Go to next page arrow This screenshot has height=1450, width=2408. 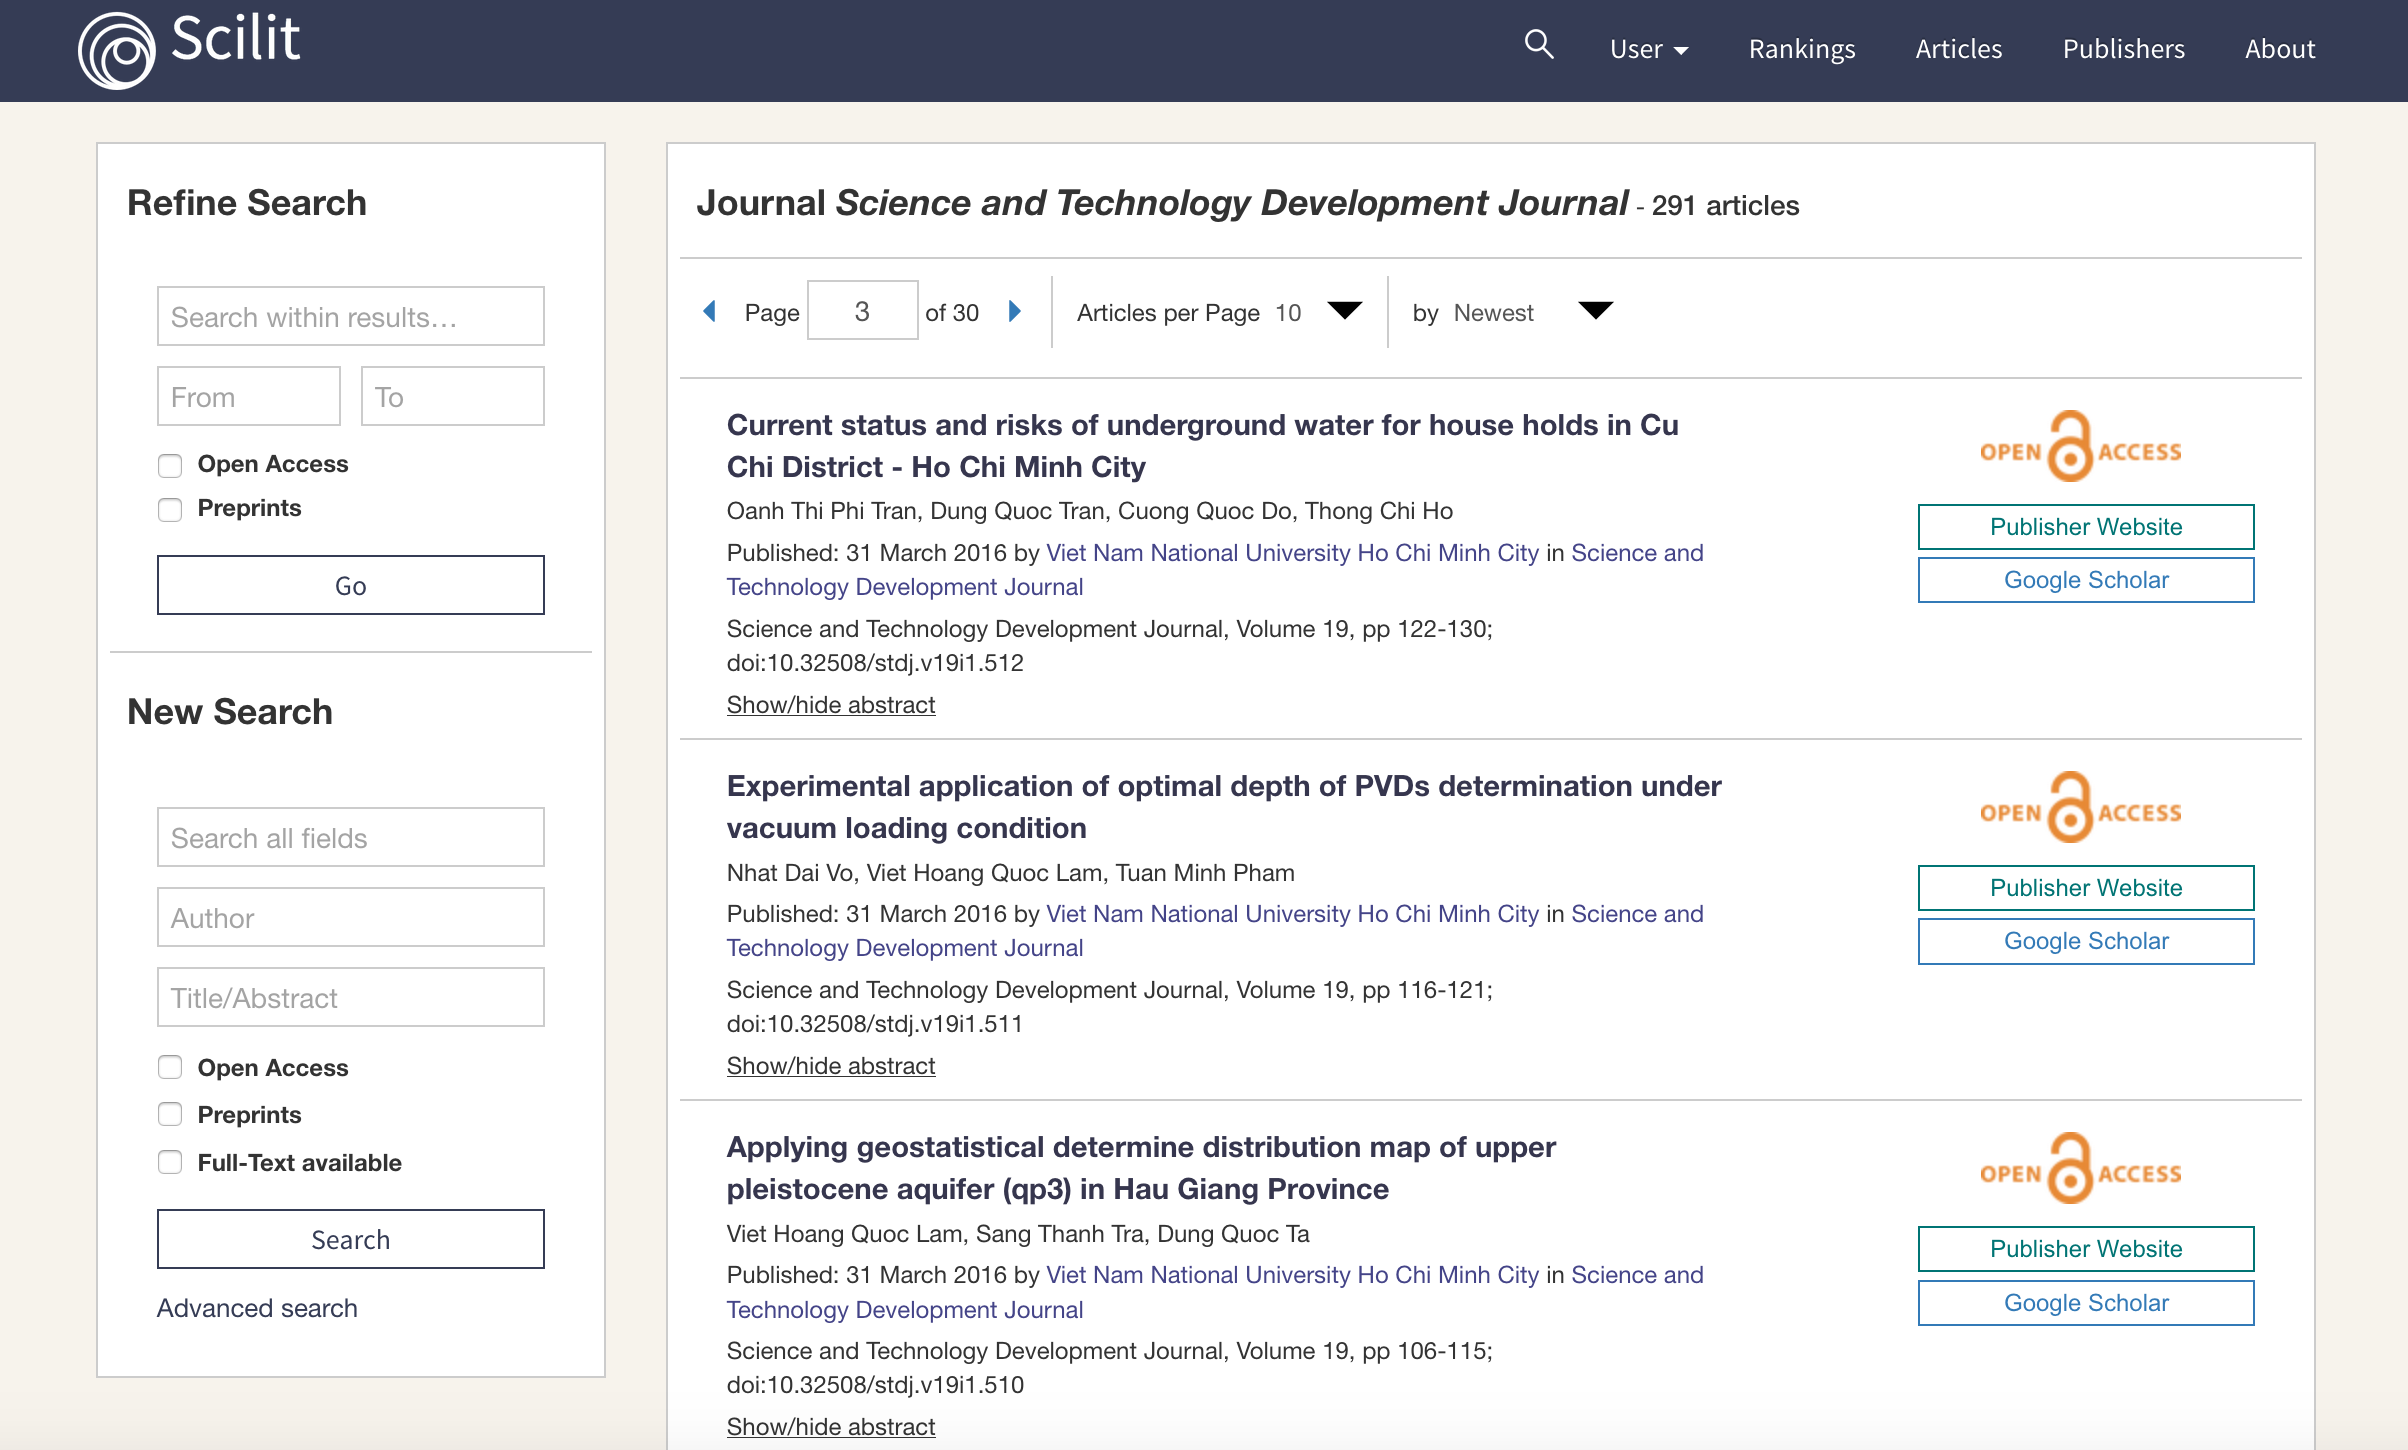[x=1015, y=311]
